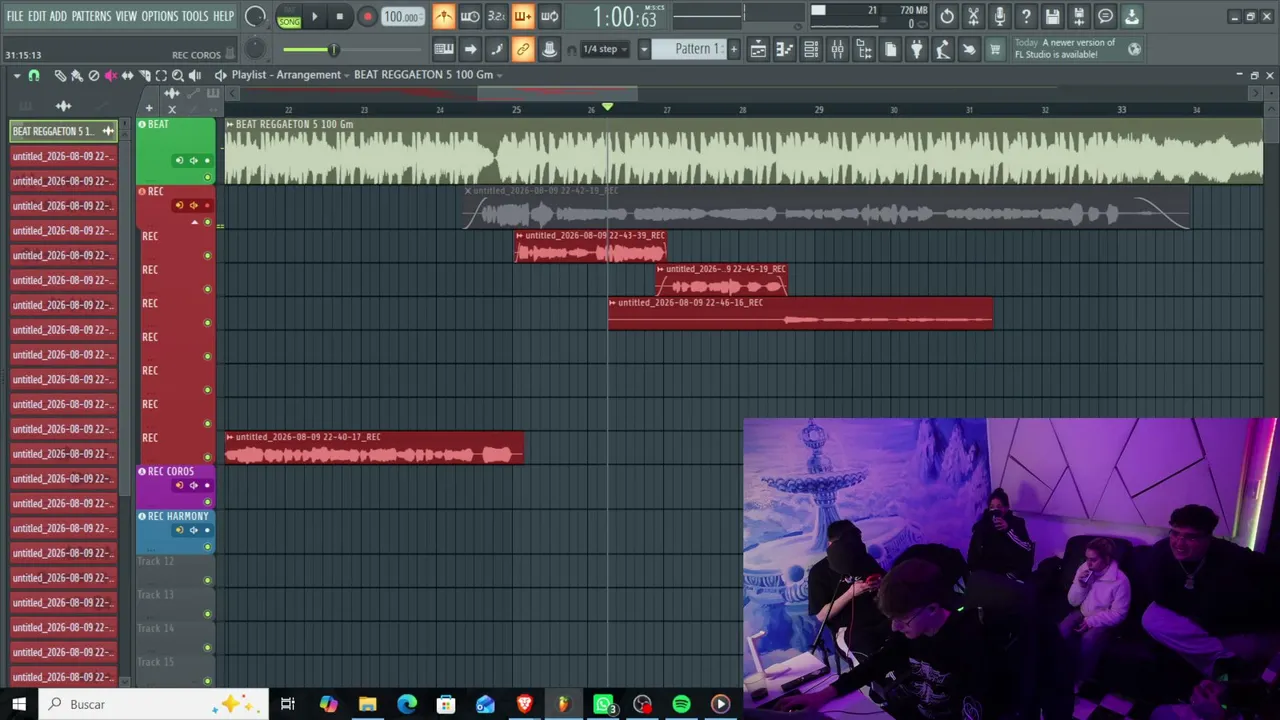Screen dimensions: 1280x720
Task: Open the Piano roll window
Action: (785, 49)
